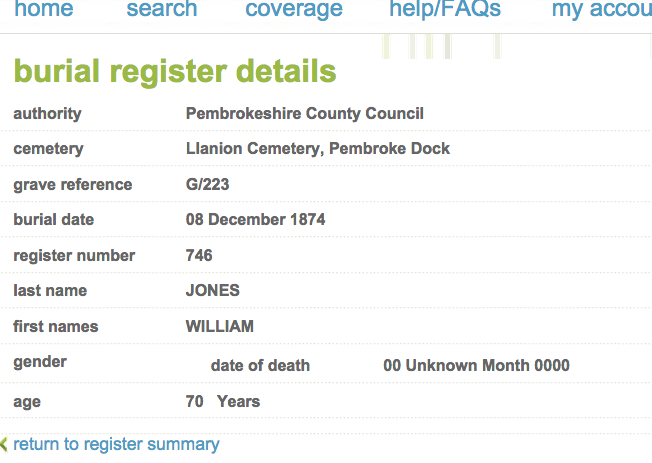Click the 00 Unknown Month 0000 value

[x=476, y=366]
